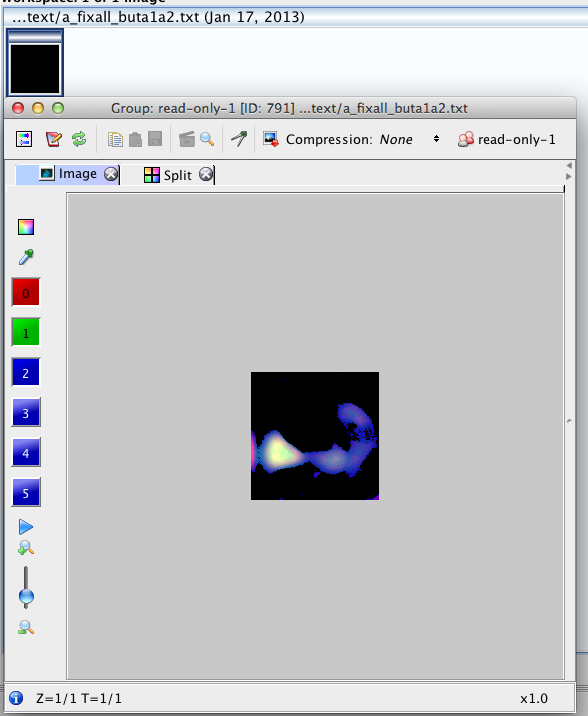Click the measurement compass tool
Viewport: 588px width, 716px height.
[239, 139]
